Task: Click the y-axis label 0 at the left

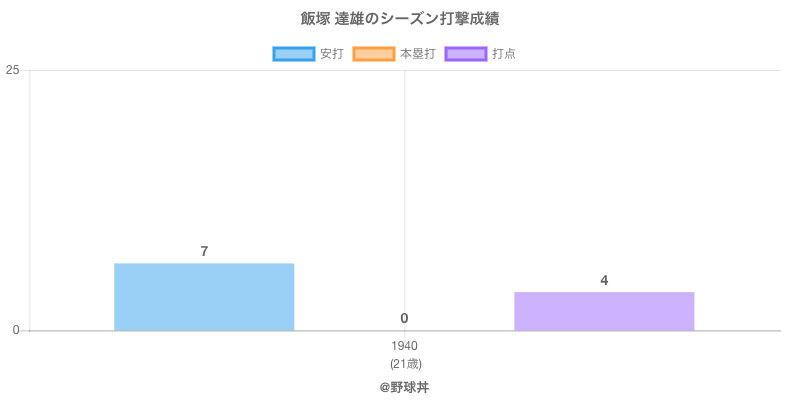Action: [16, 330]
